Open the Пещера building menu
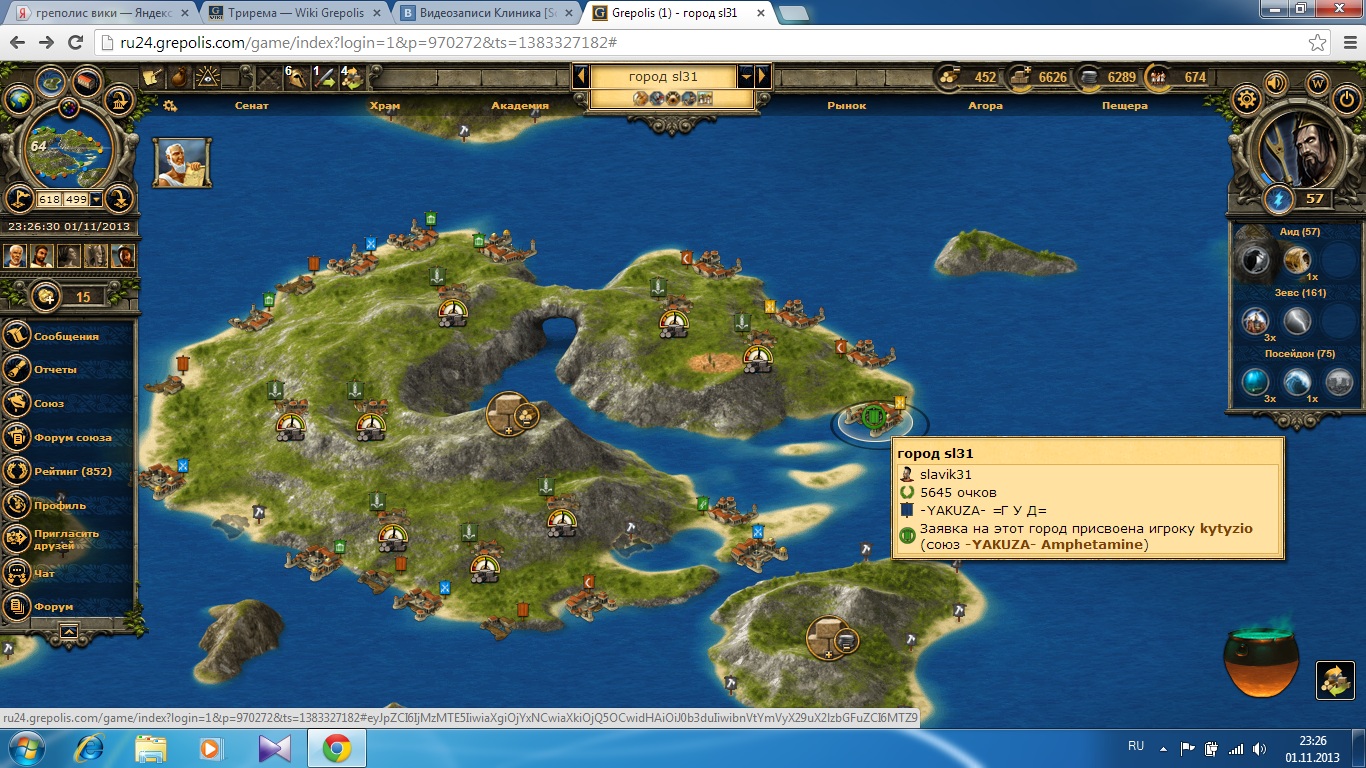Image resolution: width=1366 pixels, height=768 pixels. (1124, 105)
